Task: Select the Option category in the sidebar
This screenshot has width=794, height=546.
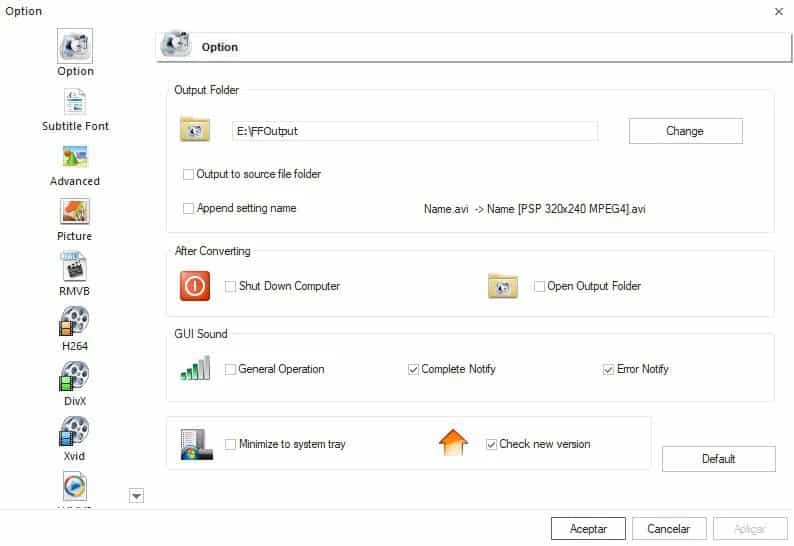Action: click(x=75, y=53)
